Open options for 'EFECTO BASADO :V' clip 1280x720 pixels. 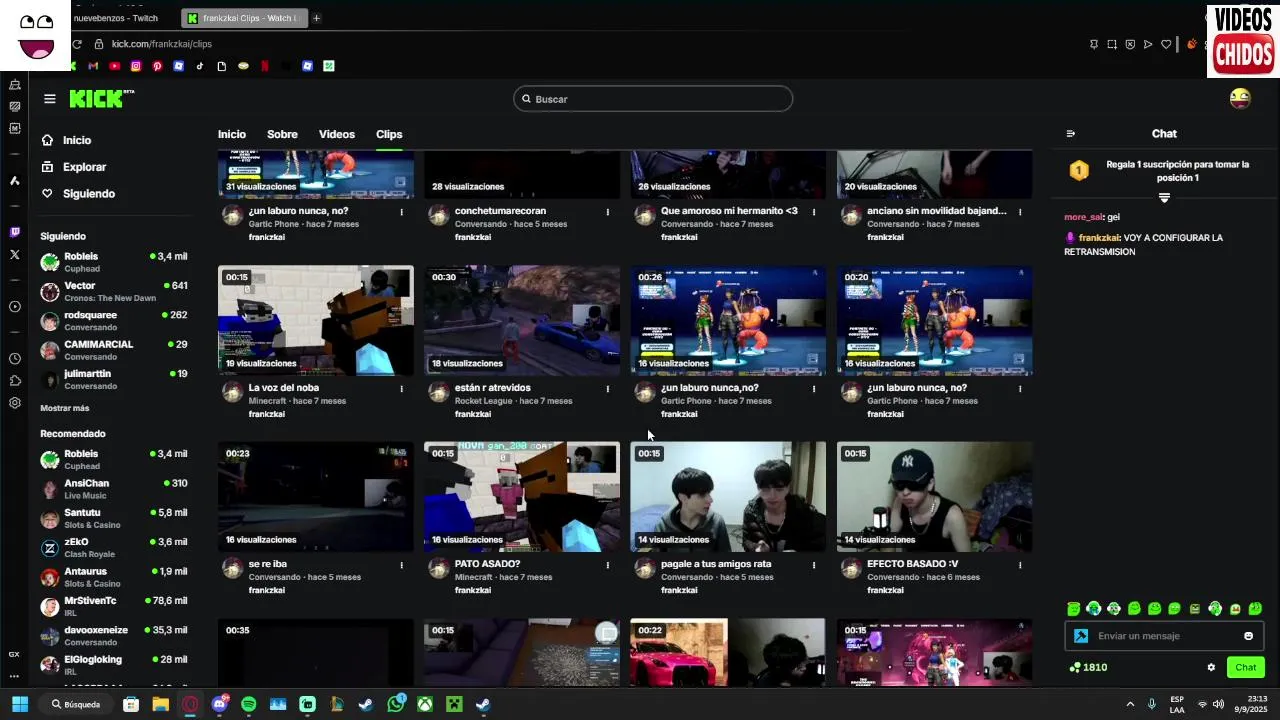[1020, 565]
